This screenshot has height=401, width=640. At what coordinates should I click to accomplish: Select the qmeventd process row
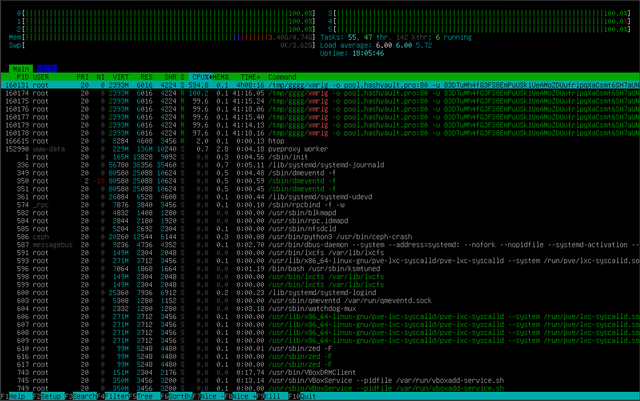320,301
